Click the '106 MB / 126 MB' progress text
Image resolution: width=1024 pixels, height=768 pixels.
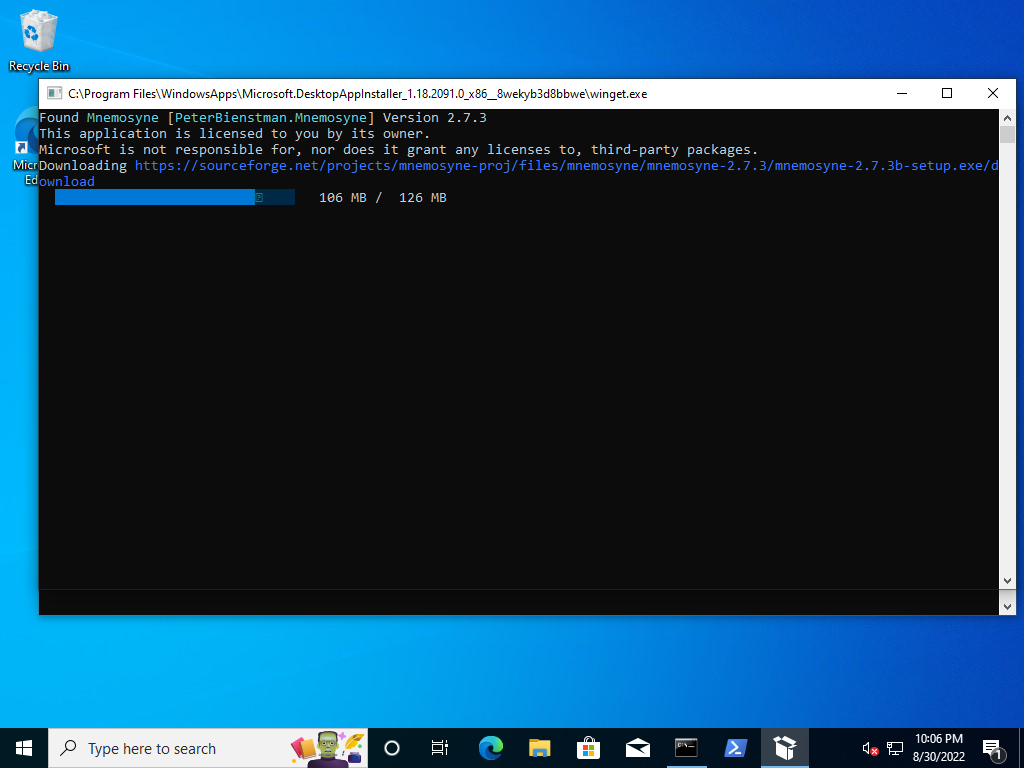pyautogui.click(x=383, y=198)
